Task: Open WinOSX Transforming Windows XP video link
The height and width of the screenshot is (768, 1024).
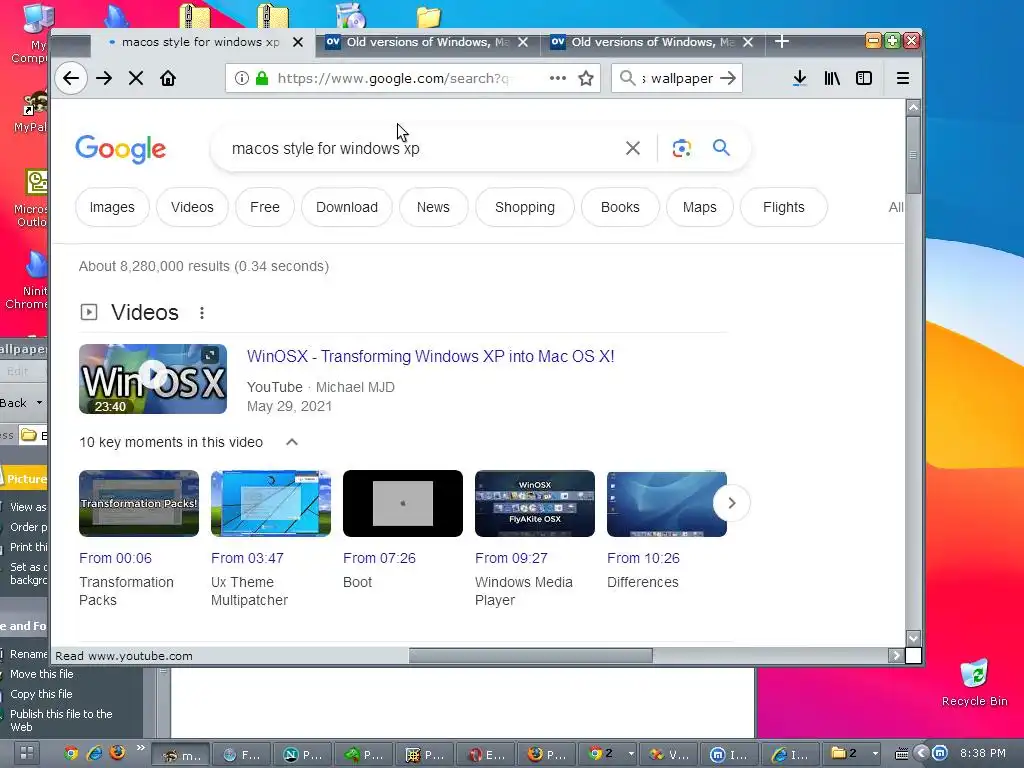Action: point(430,357)
